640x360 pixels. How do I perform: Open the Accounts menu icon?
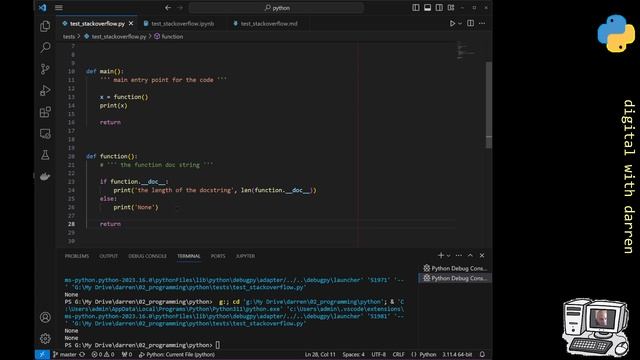click(x=45, y=317)
